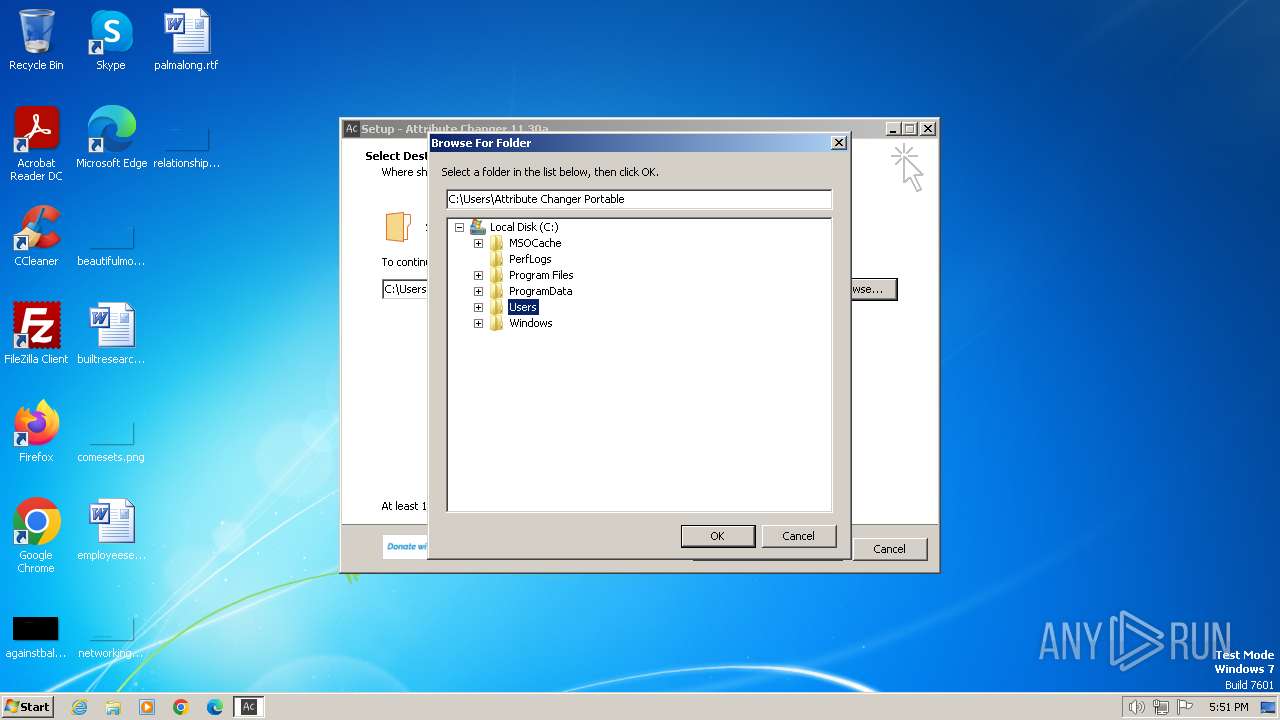Open the employeese document on desktop

click(111, 530)
